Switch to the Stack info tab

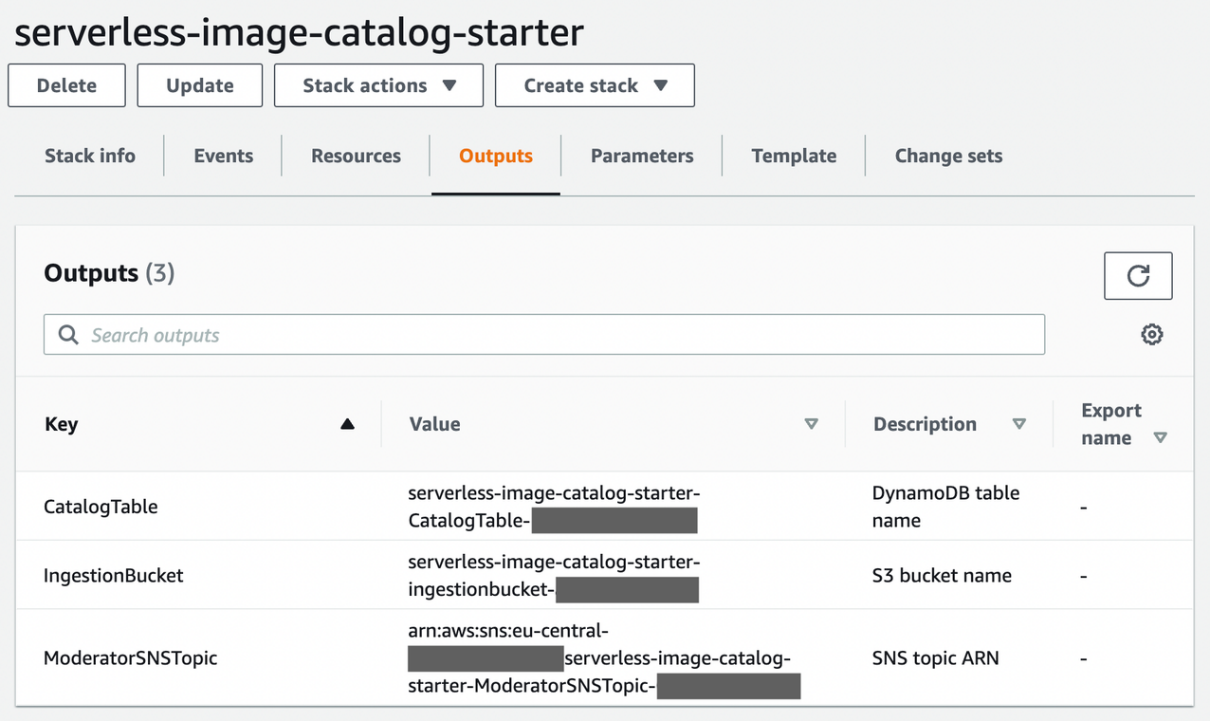[x=90, y=156]
